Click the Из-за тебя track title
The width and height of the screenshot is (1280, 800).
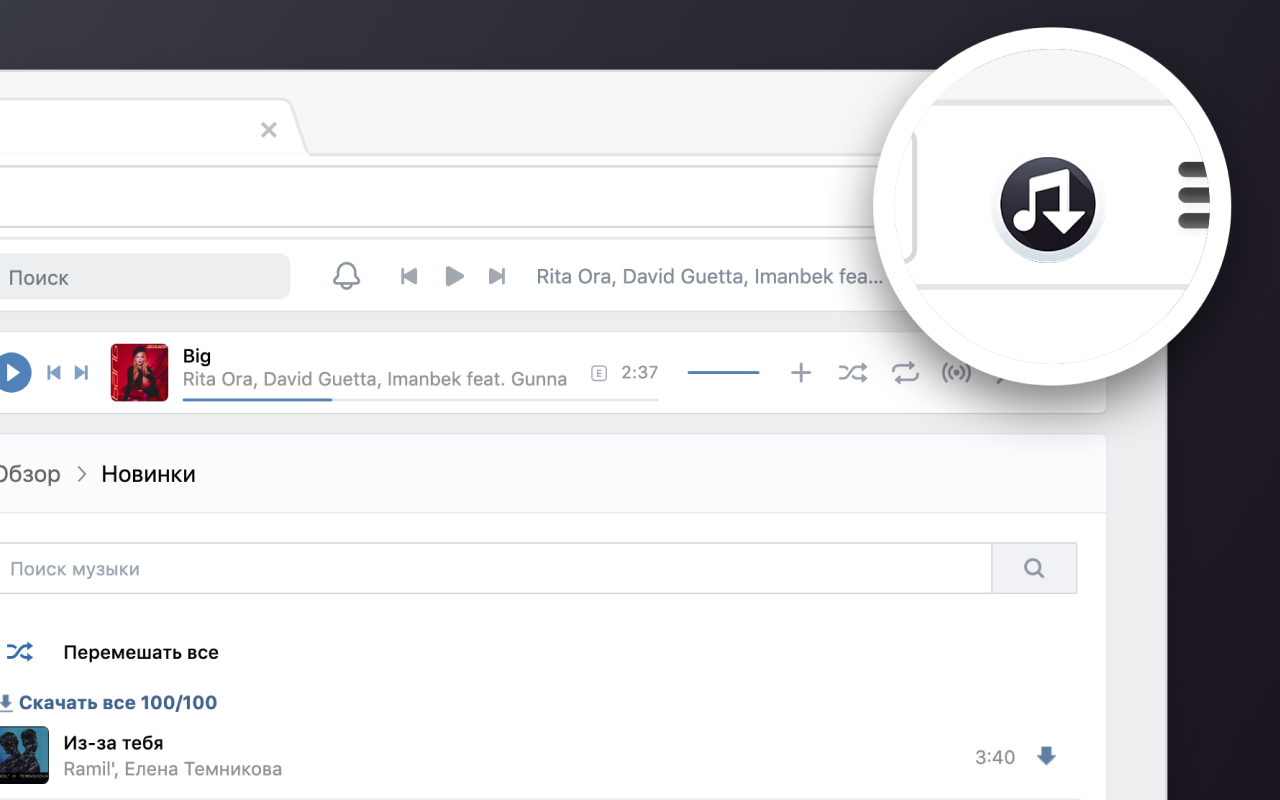[x=113, y=743]
